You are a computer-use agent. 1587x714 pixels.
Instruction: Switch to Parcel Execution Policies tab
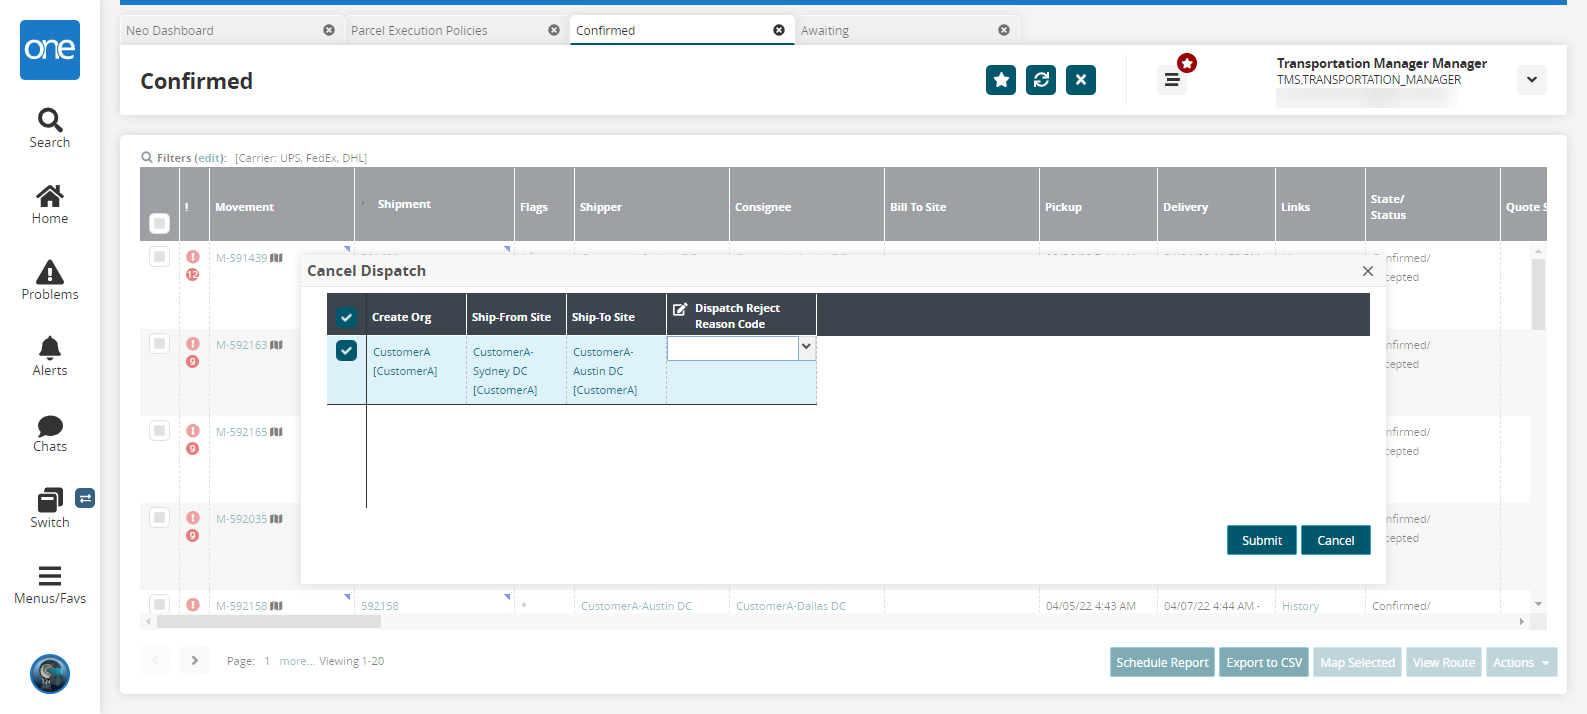[419, 31]
